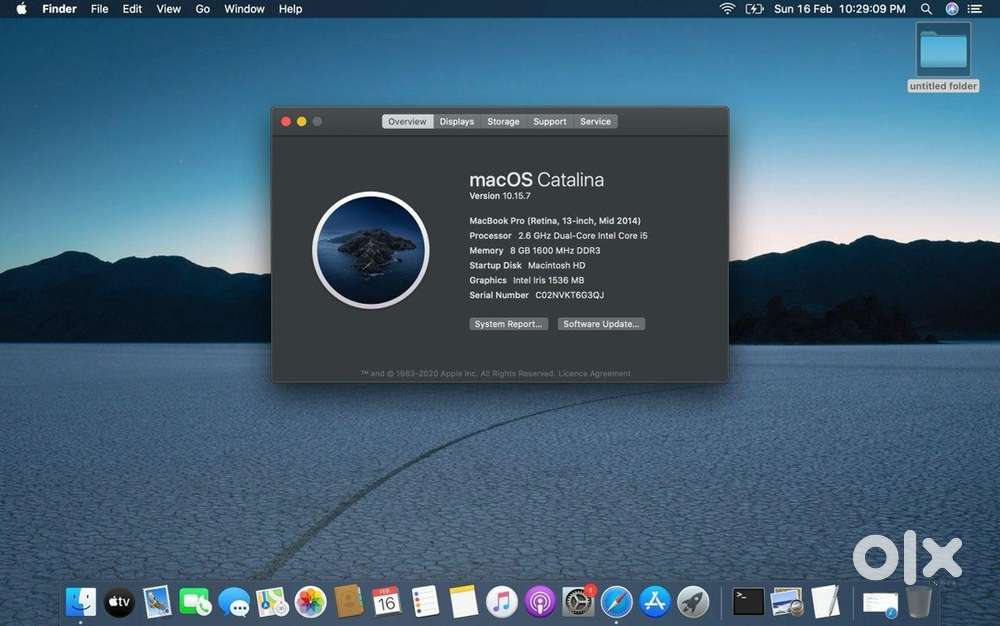Image resolution: width=1000 pixels, height=626 pixels.
Task: Open Spotlight search magnifier
Action: (x=927, y=9)
